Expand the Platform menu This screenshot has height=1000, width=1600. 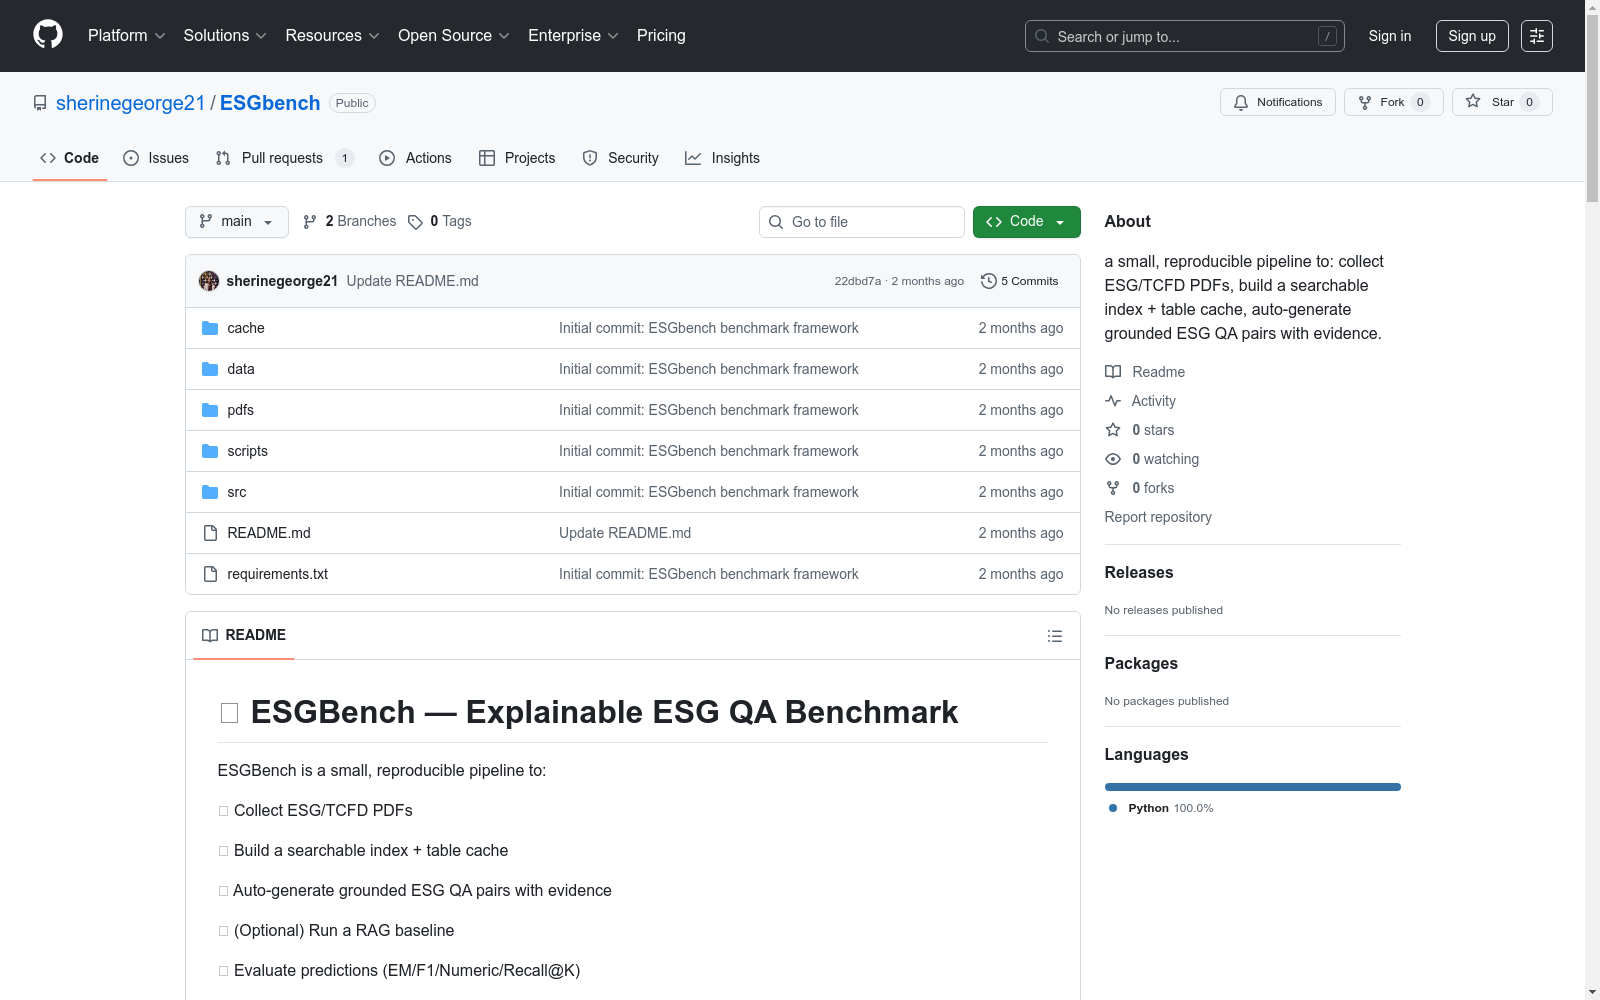(127, 36)
